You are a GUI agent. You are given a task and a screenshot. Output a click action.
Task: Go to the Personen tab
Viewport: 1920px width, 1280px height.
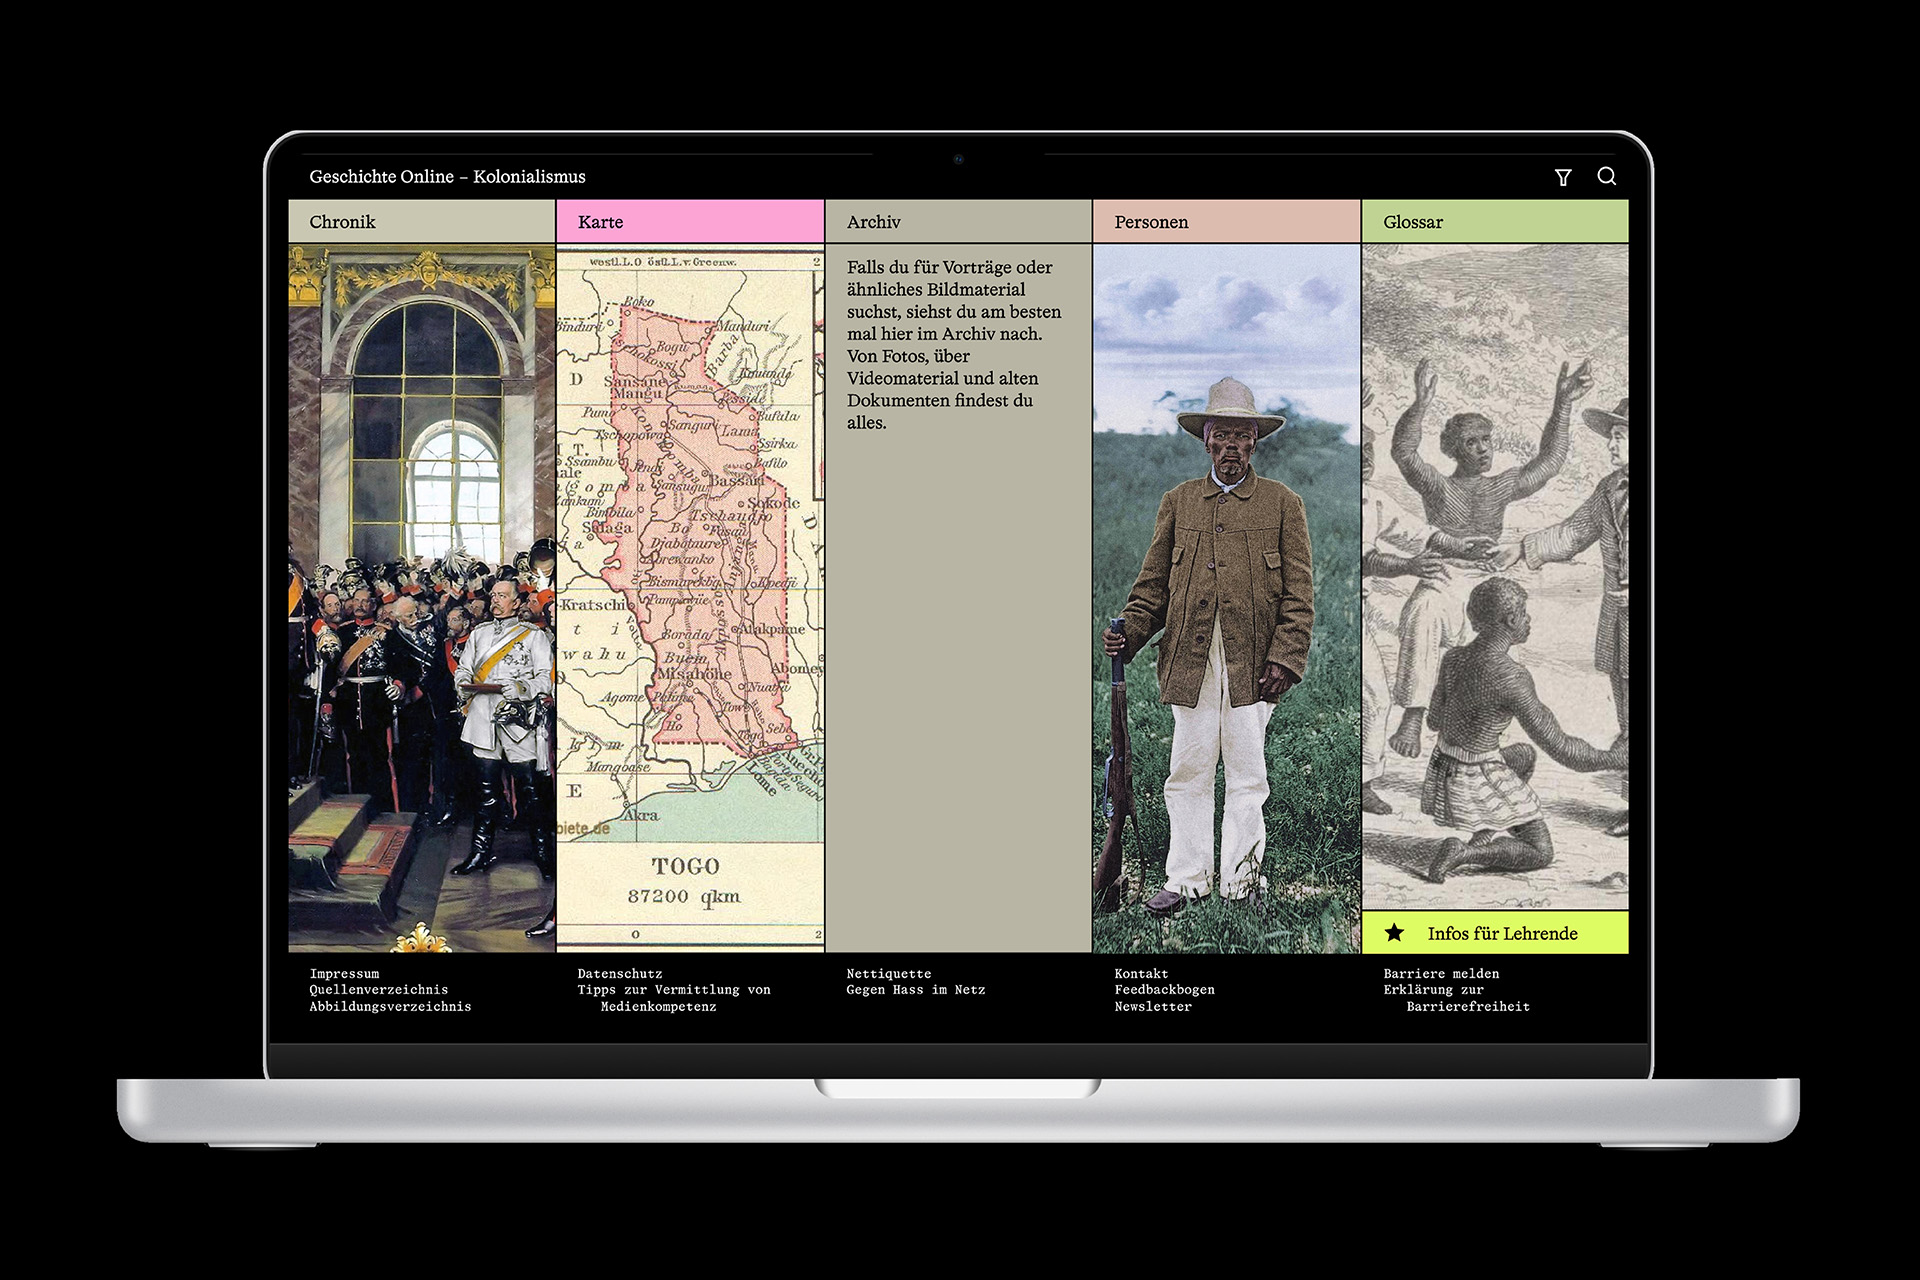1226,221
